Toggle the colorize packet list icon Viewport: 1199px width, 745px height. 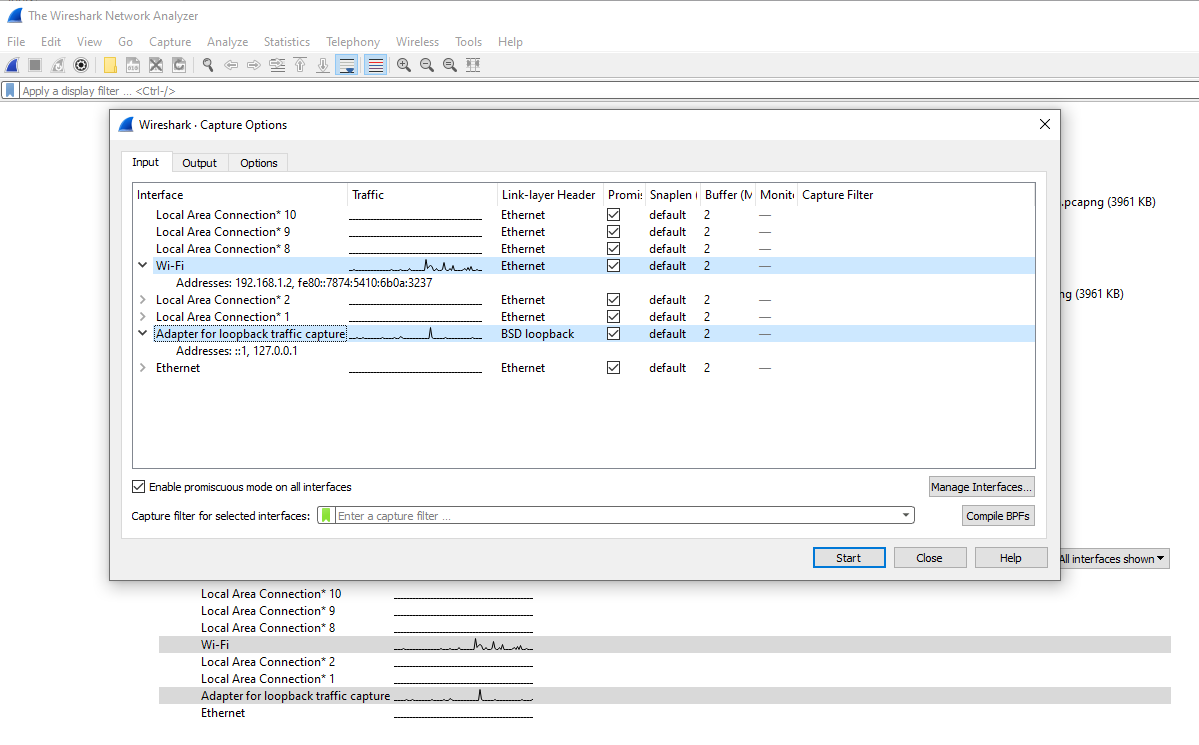point(375,65)
